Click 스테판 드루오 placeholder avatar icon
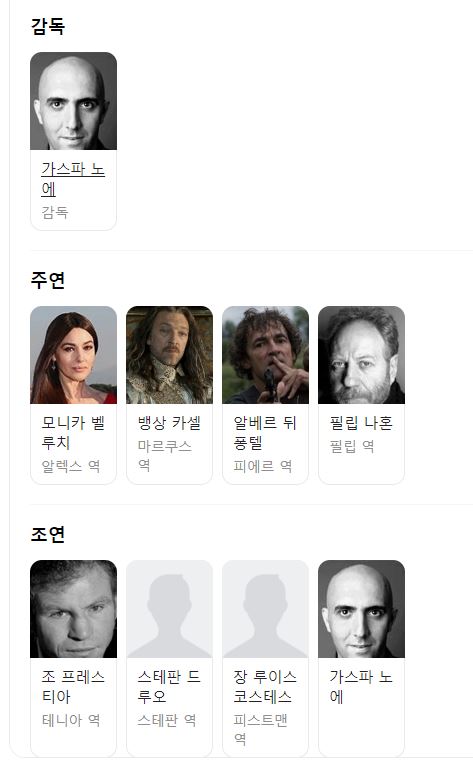This screenshot has height=766, width=473. (170, 609)
